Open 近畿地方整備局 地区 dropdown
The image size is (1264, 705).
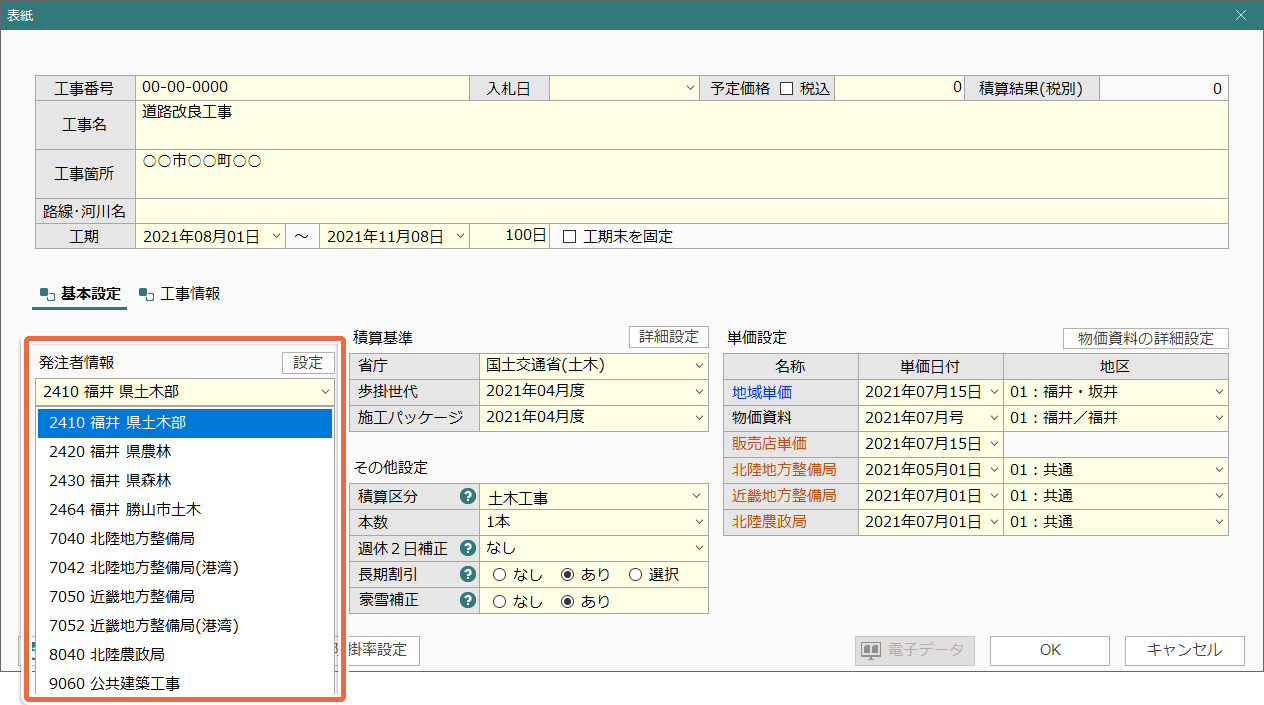1219,496
